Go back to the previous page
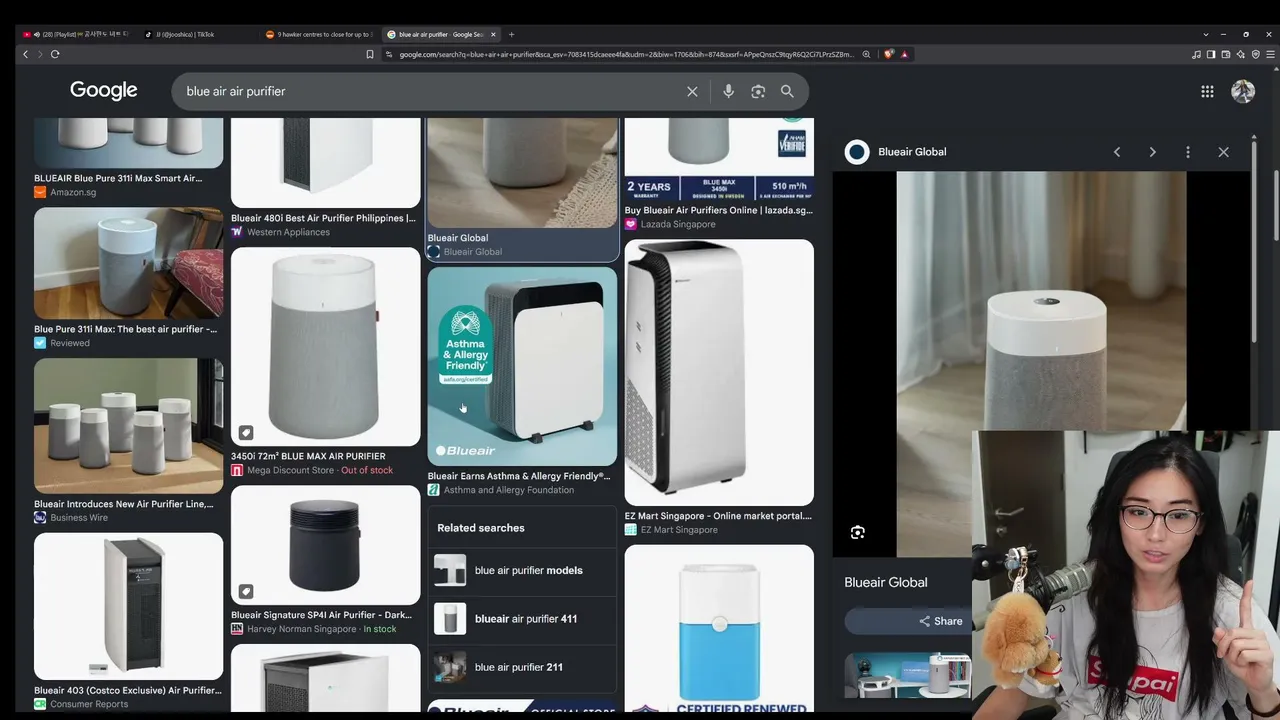The image size is (1280, 720). (25, 54)
